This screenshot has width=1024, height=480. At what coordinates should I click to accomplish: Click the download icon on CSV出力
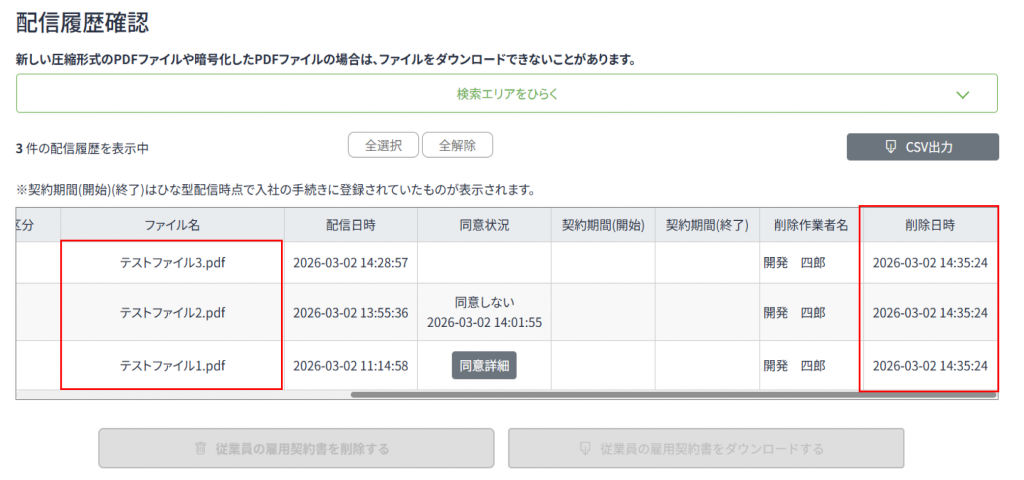coord(890,147)
